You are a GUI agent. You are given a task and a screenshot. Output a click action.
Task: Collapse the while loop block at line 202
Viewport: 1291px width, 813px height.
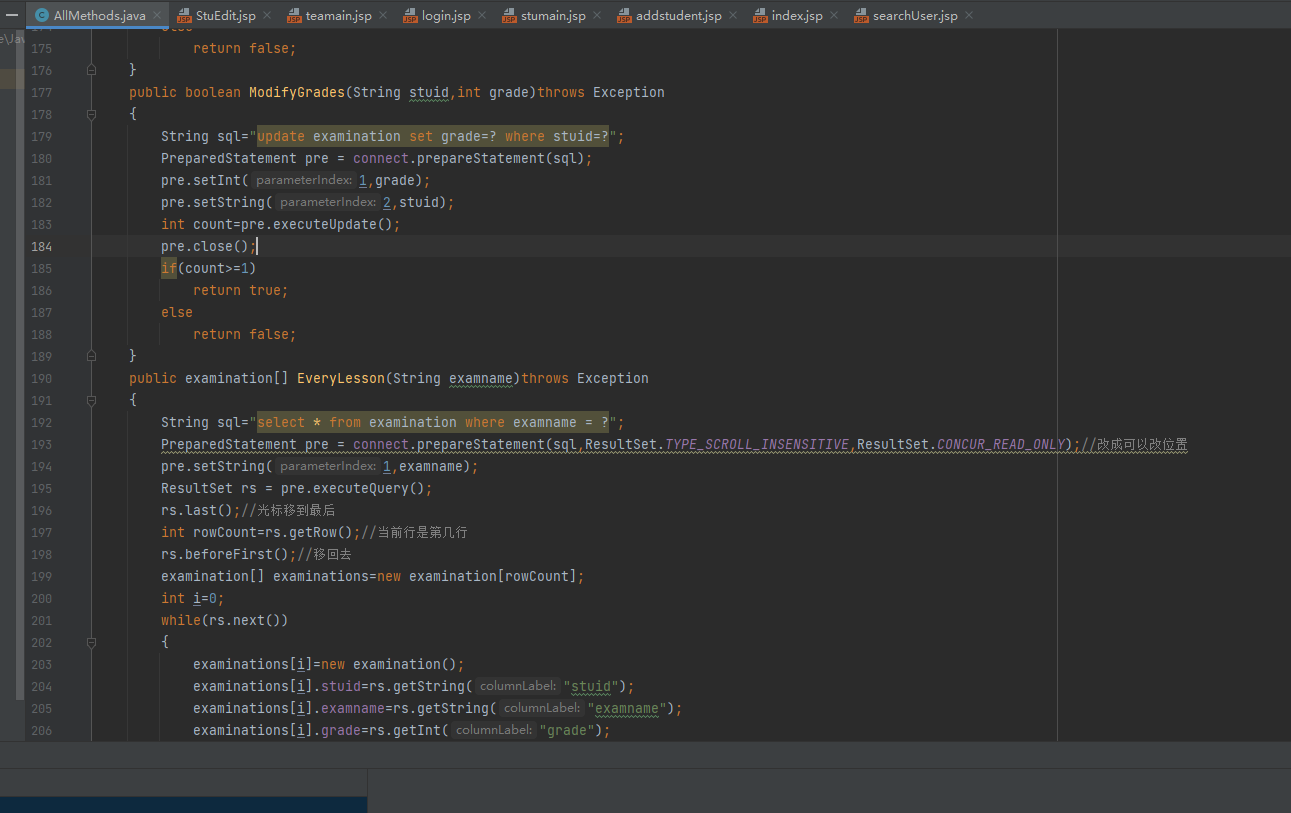pos(91,642)
